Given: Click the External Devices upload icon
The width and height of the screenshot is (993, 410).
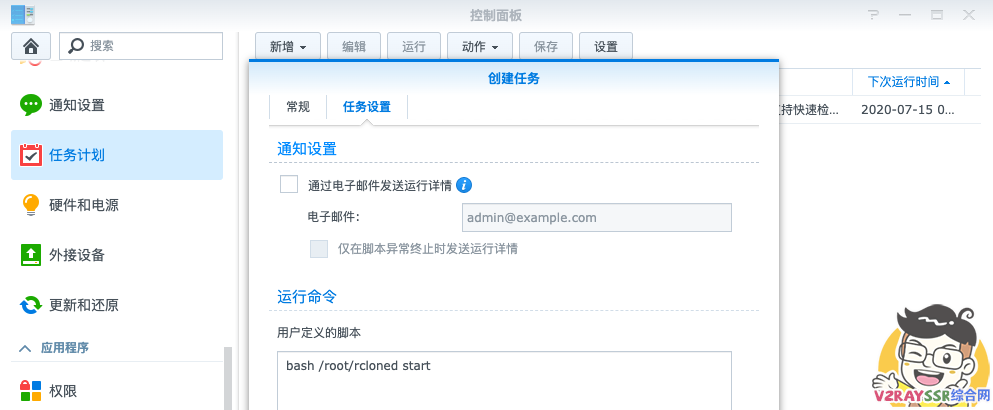Looking at the screenshot, I should click(x=31, y=255).
